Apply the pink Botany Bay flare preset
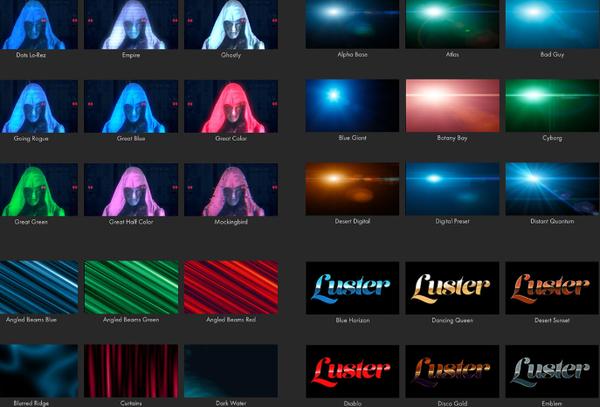The image size is (600, 407). click(452, 106)
